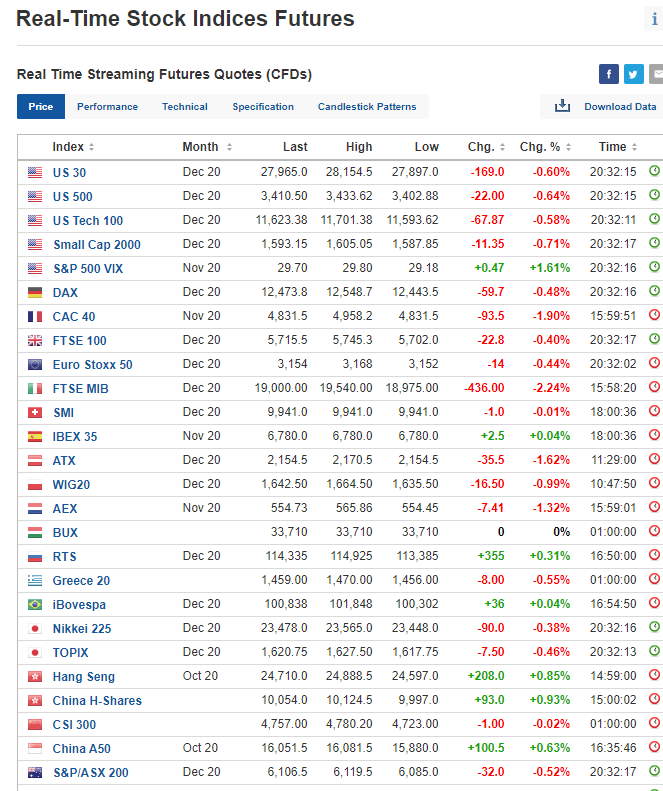This screenshot has height=791, width=663.
Task: Click the email share icon
Action: (656, 74)
